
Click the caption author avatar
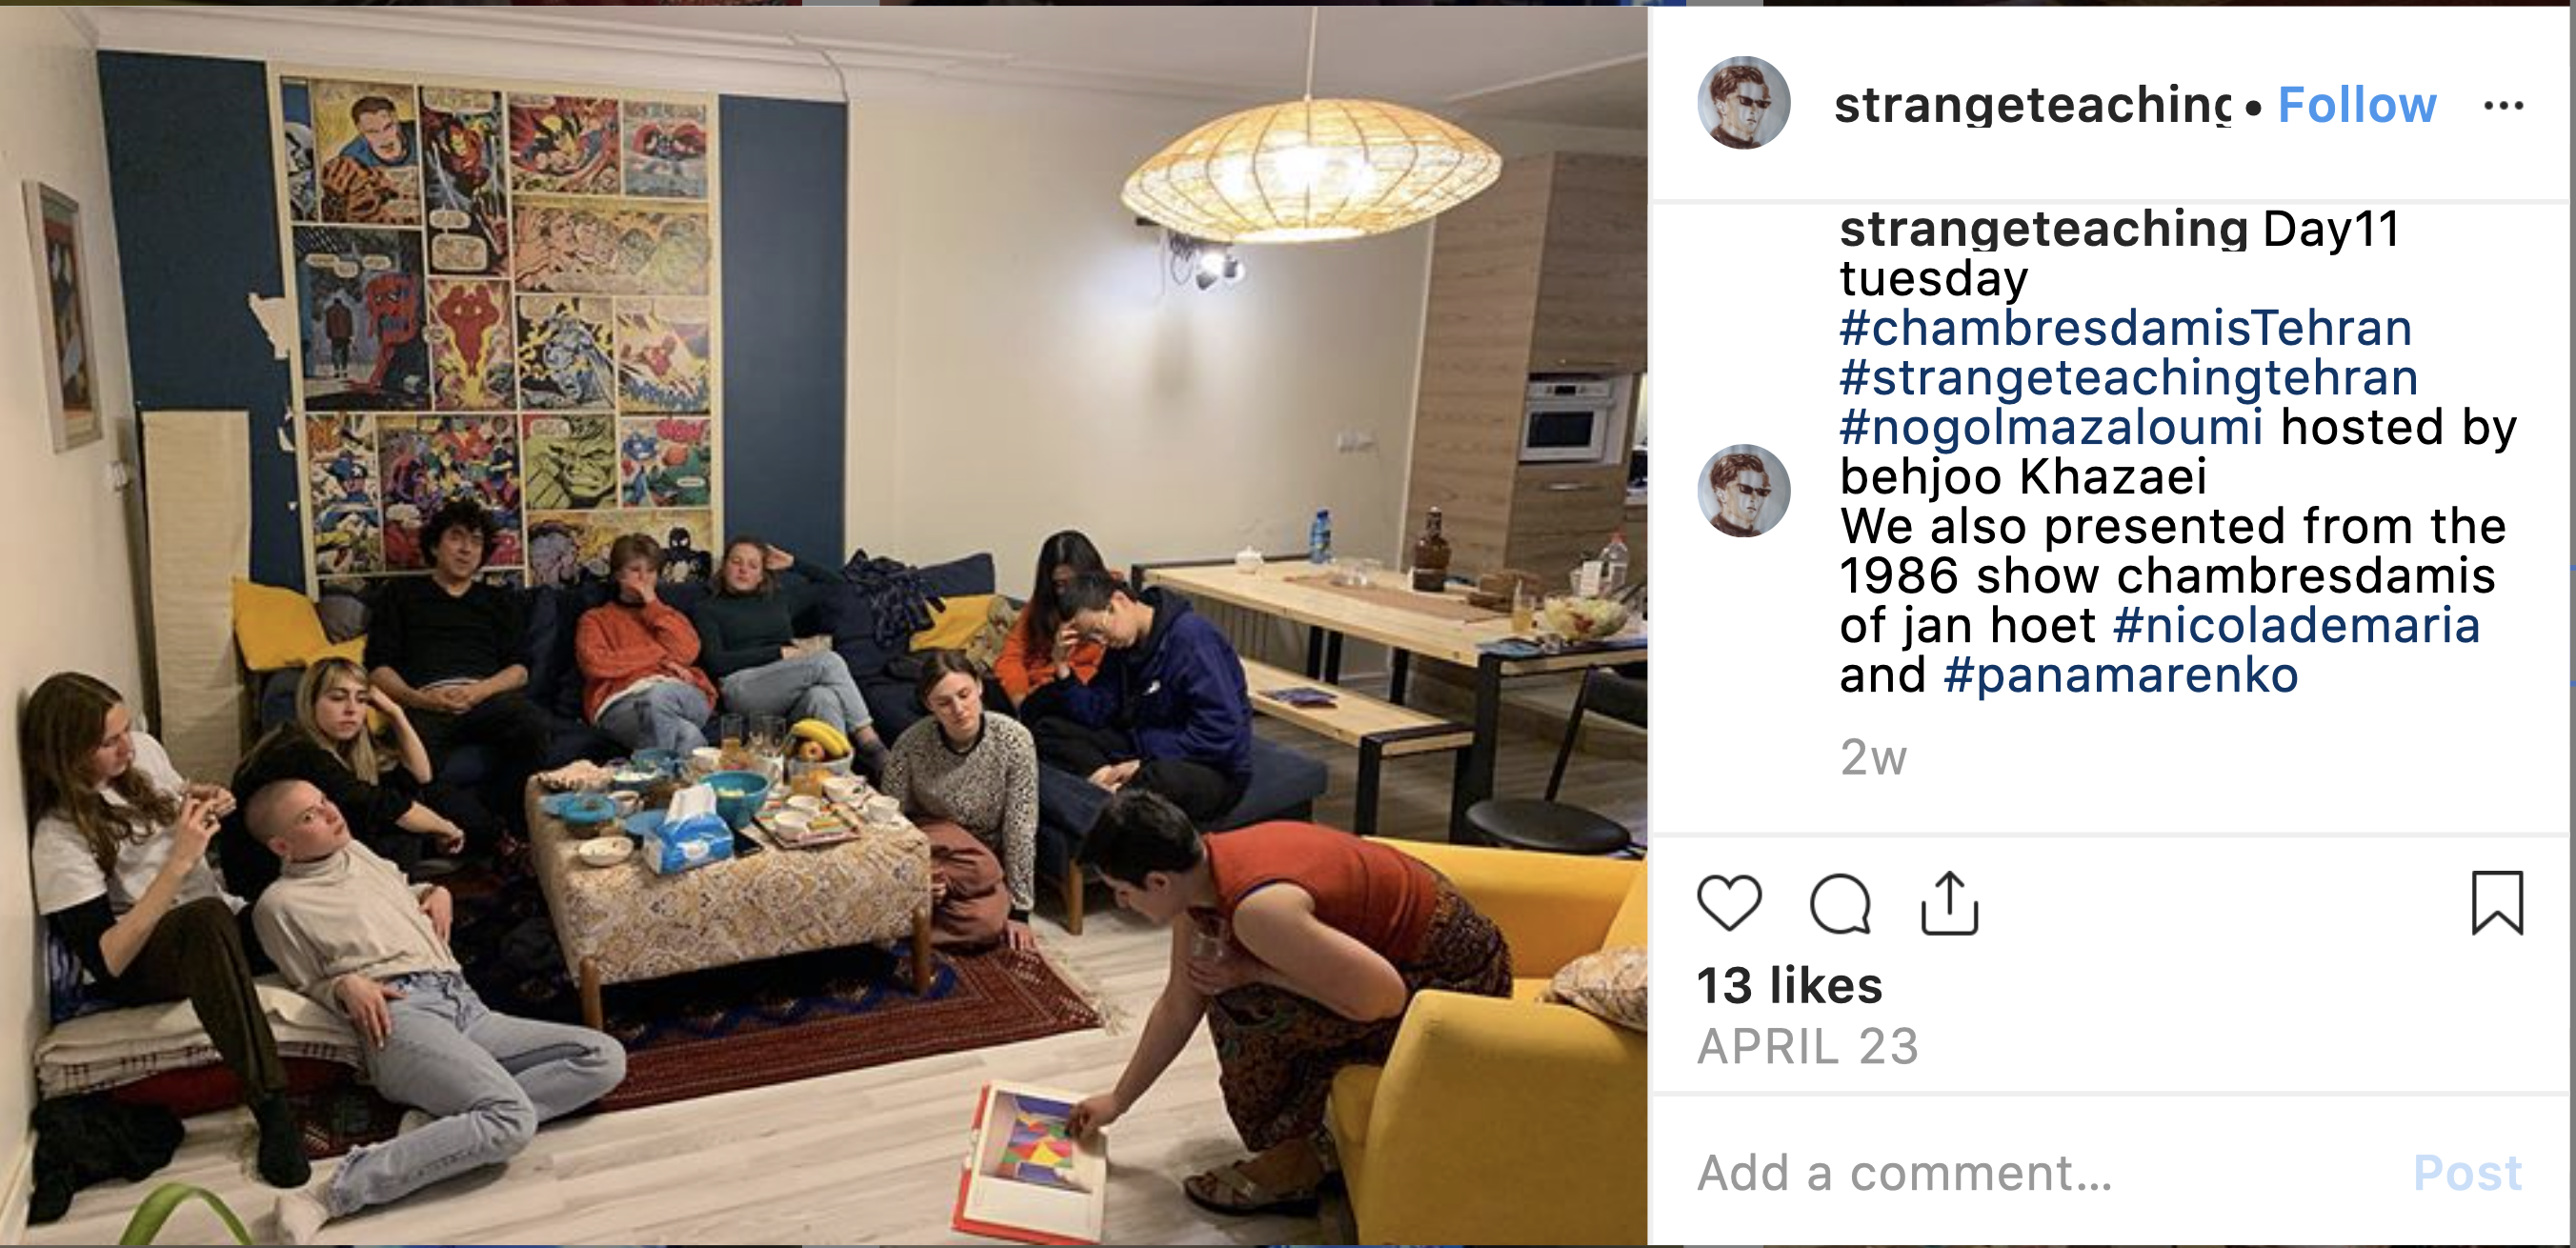pyautogui.click(x=1743, y=491)
